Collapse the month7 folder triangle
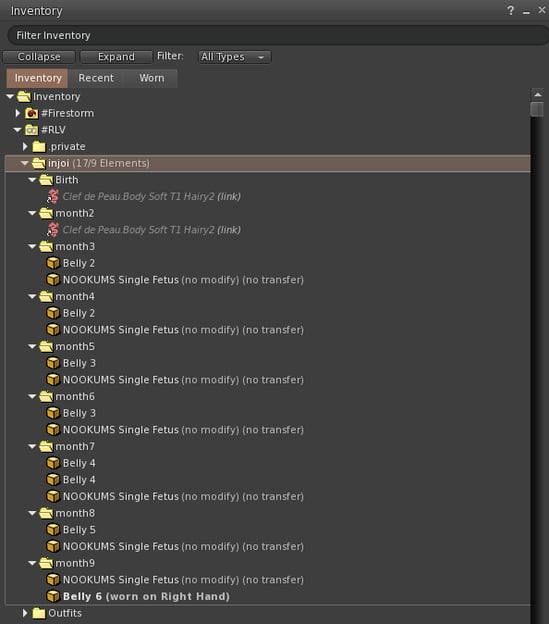The image size is (549, 624). pos(32,447)
